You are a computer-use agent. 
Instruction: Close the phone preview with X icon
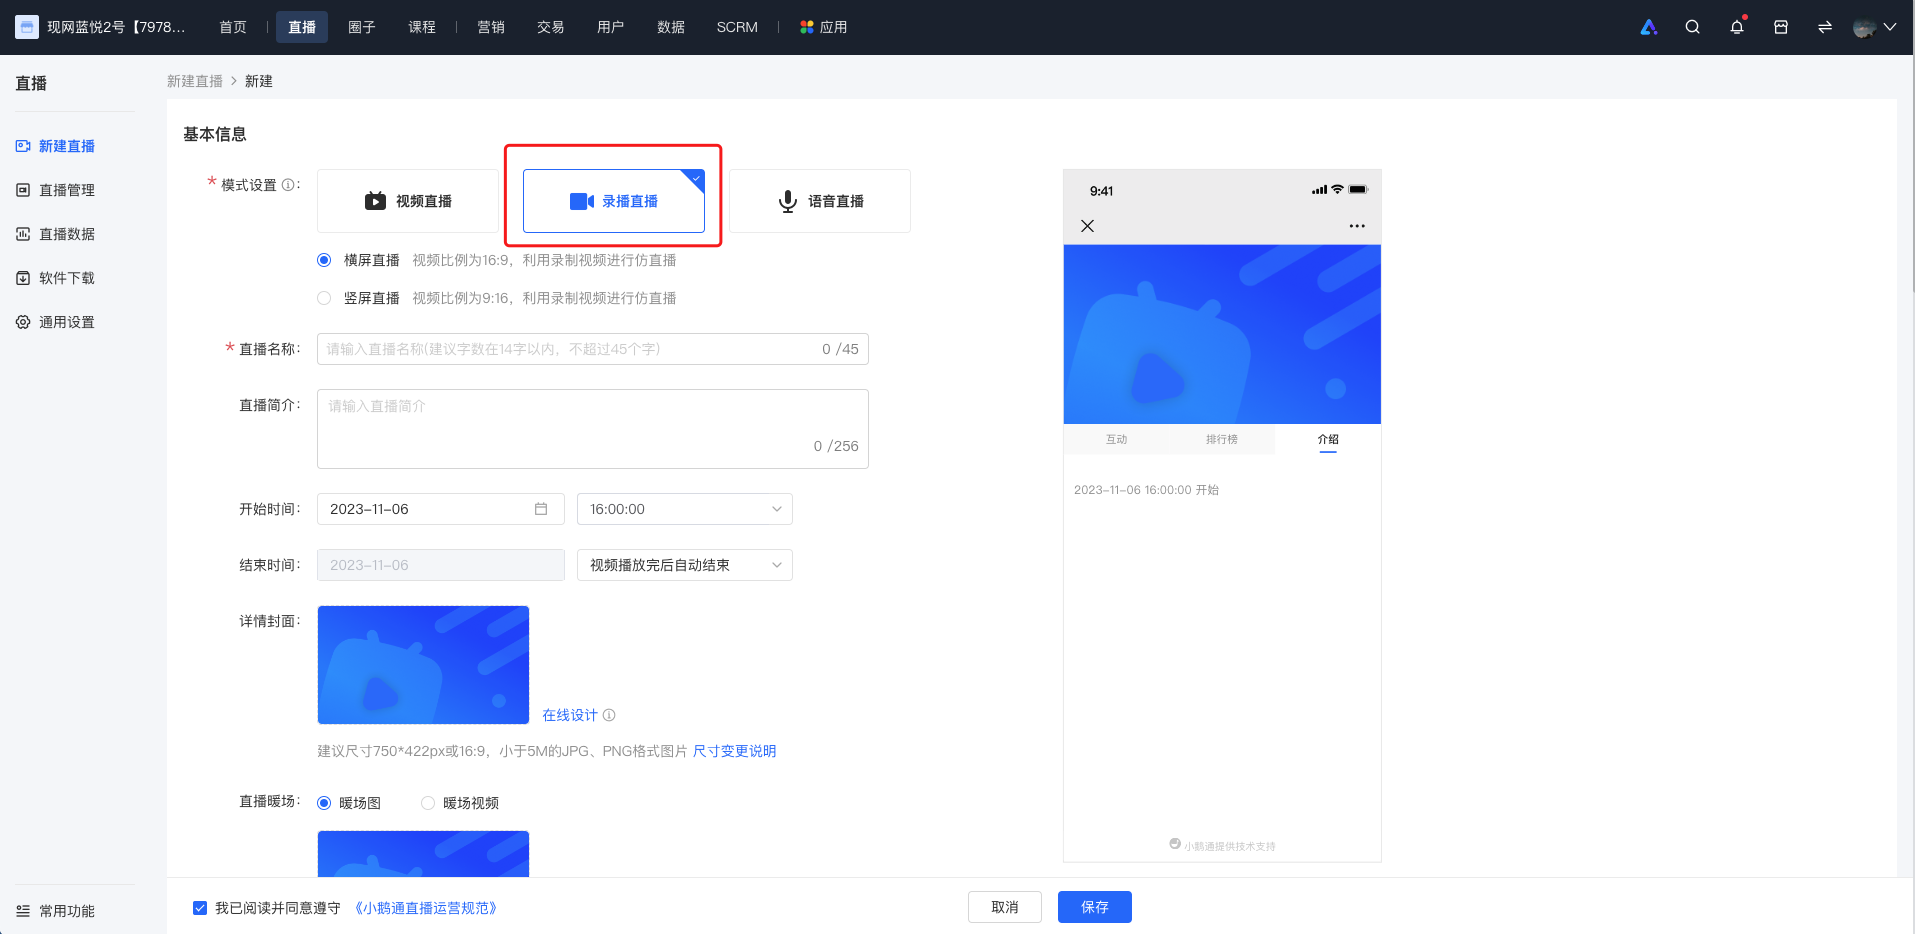point(1087,226)
